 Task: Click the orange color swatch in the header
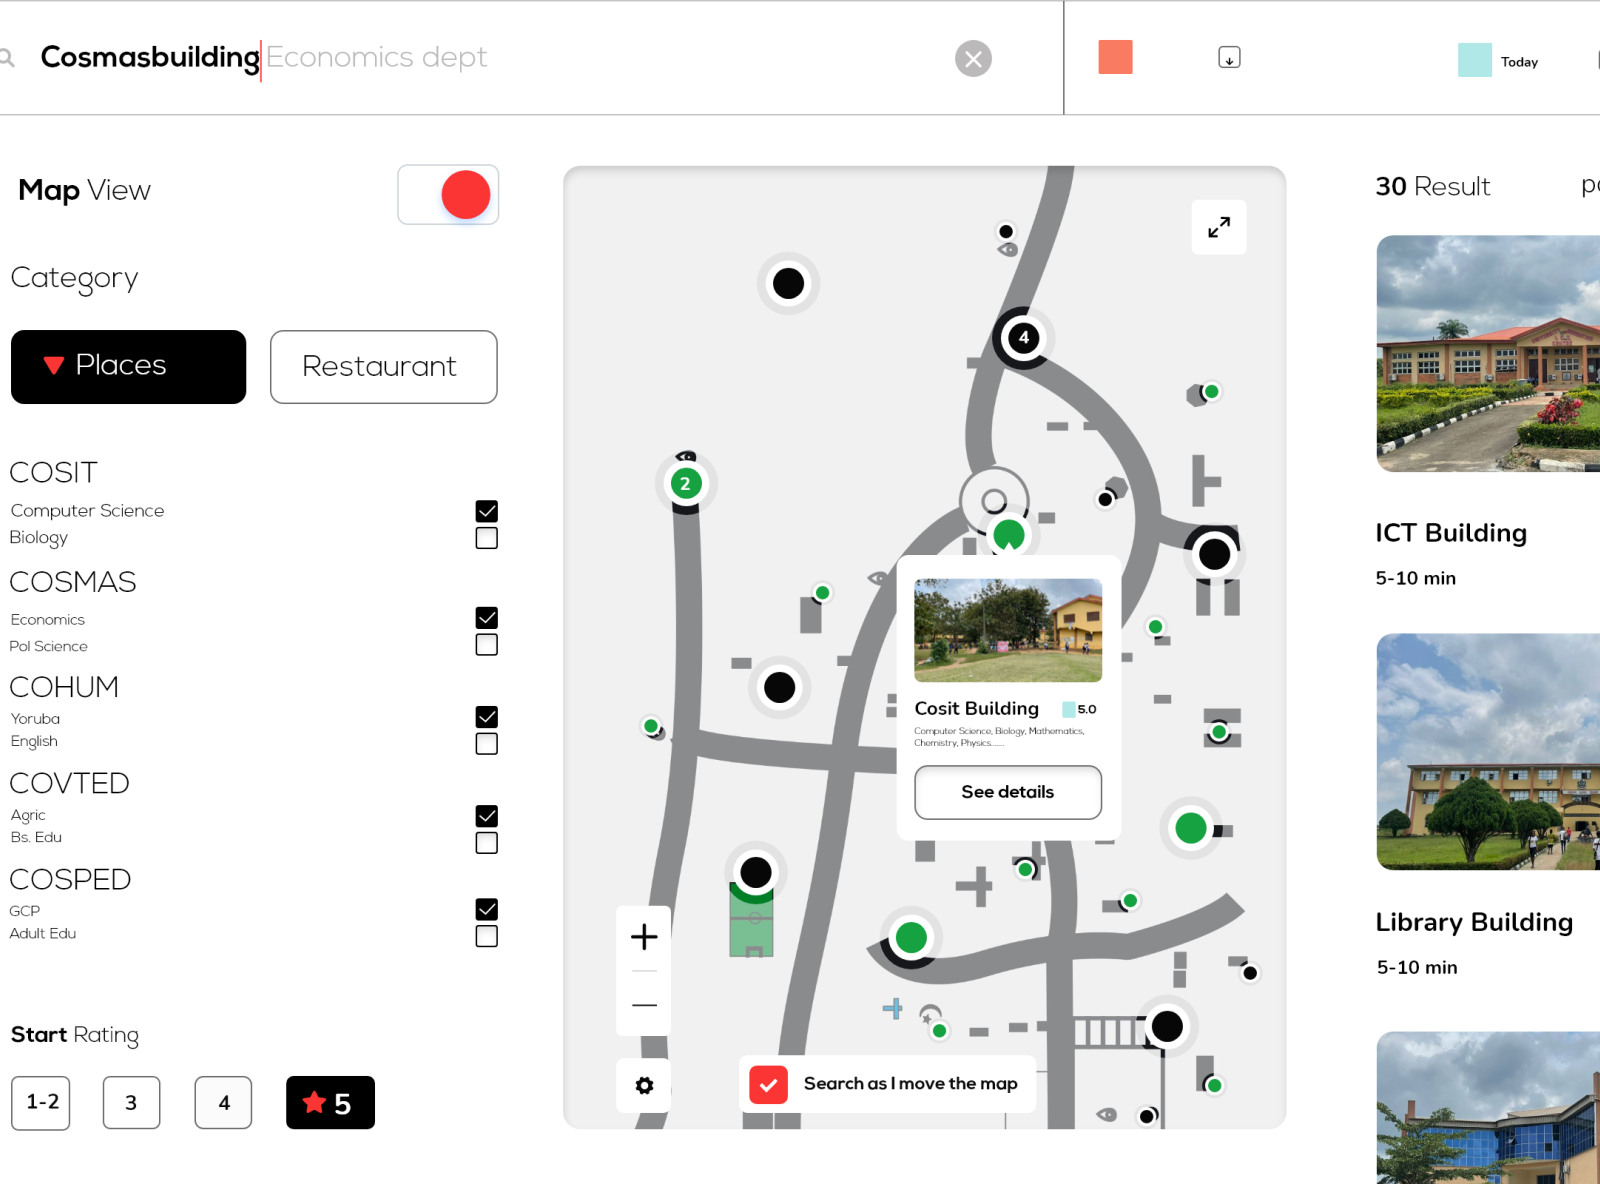[x=1115, y=58]
